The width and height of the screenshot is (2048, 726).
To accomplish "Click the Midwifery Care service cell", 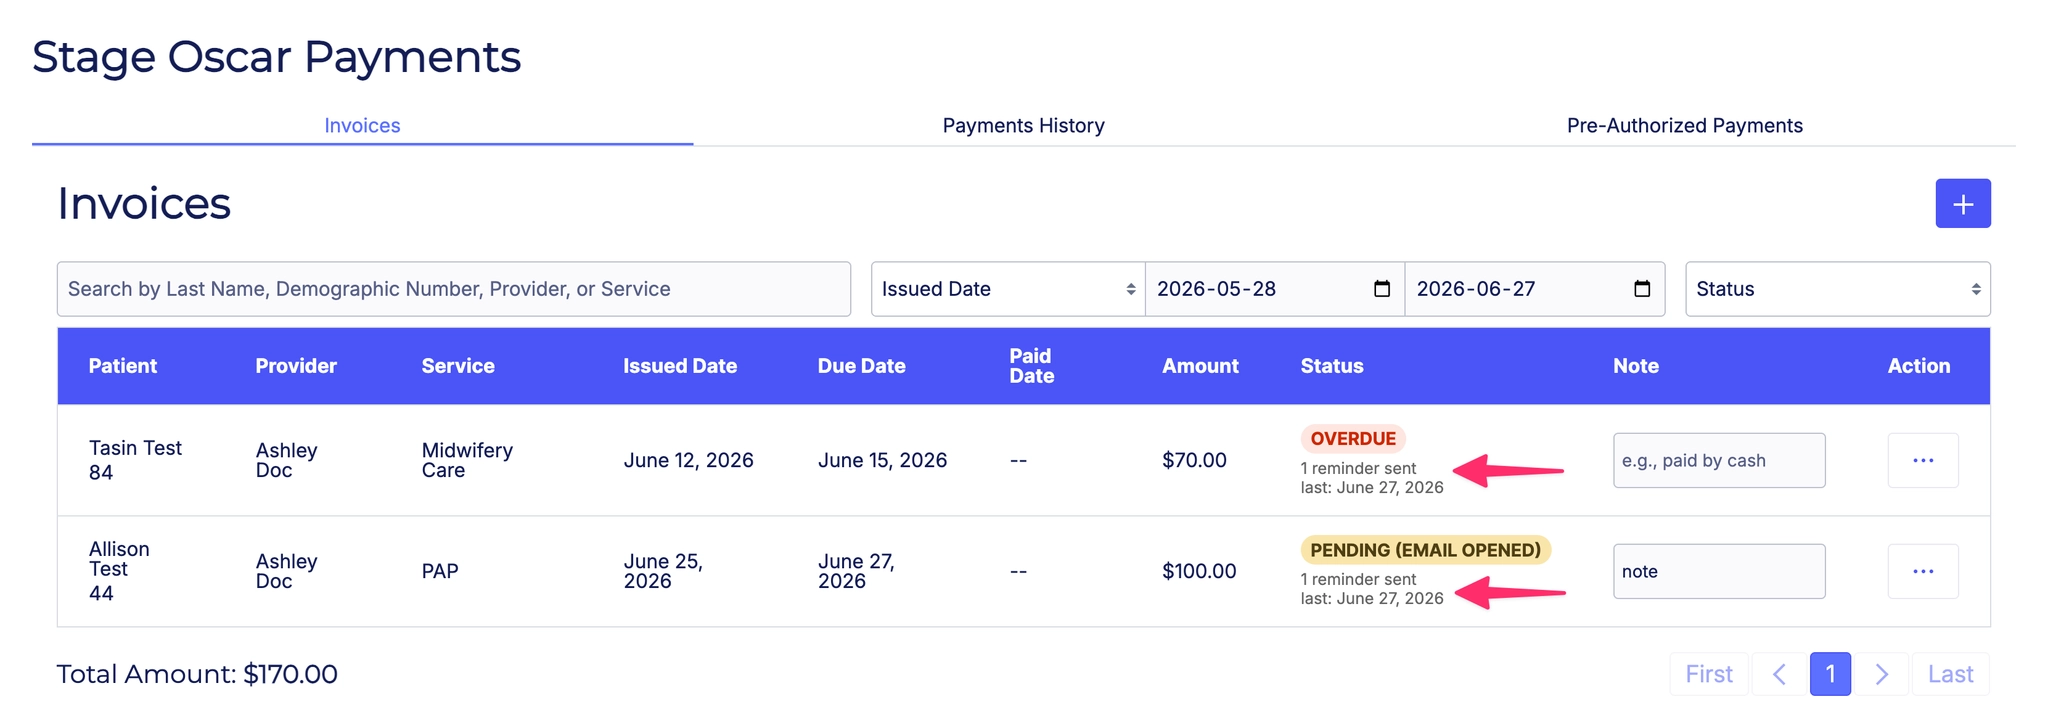I will pos(467,460).
